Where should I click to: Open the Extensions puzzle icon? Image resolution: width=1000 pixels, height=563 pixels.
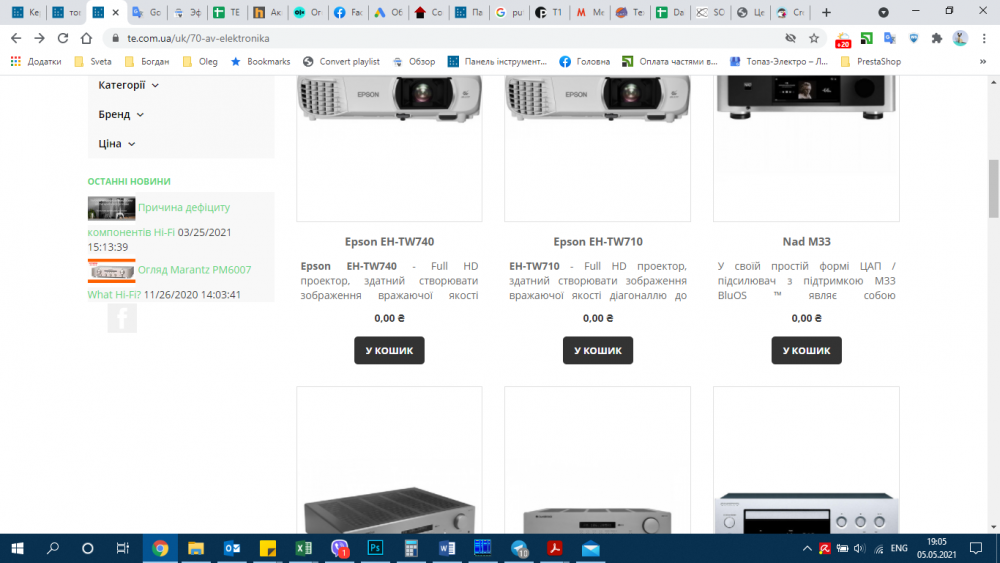tap(936, 38)
